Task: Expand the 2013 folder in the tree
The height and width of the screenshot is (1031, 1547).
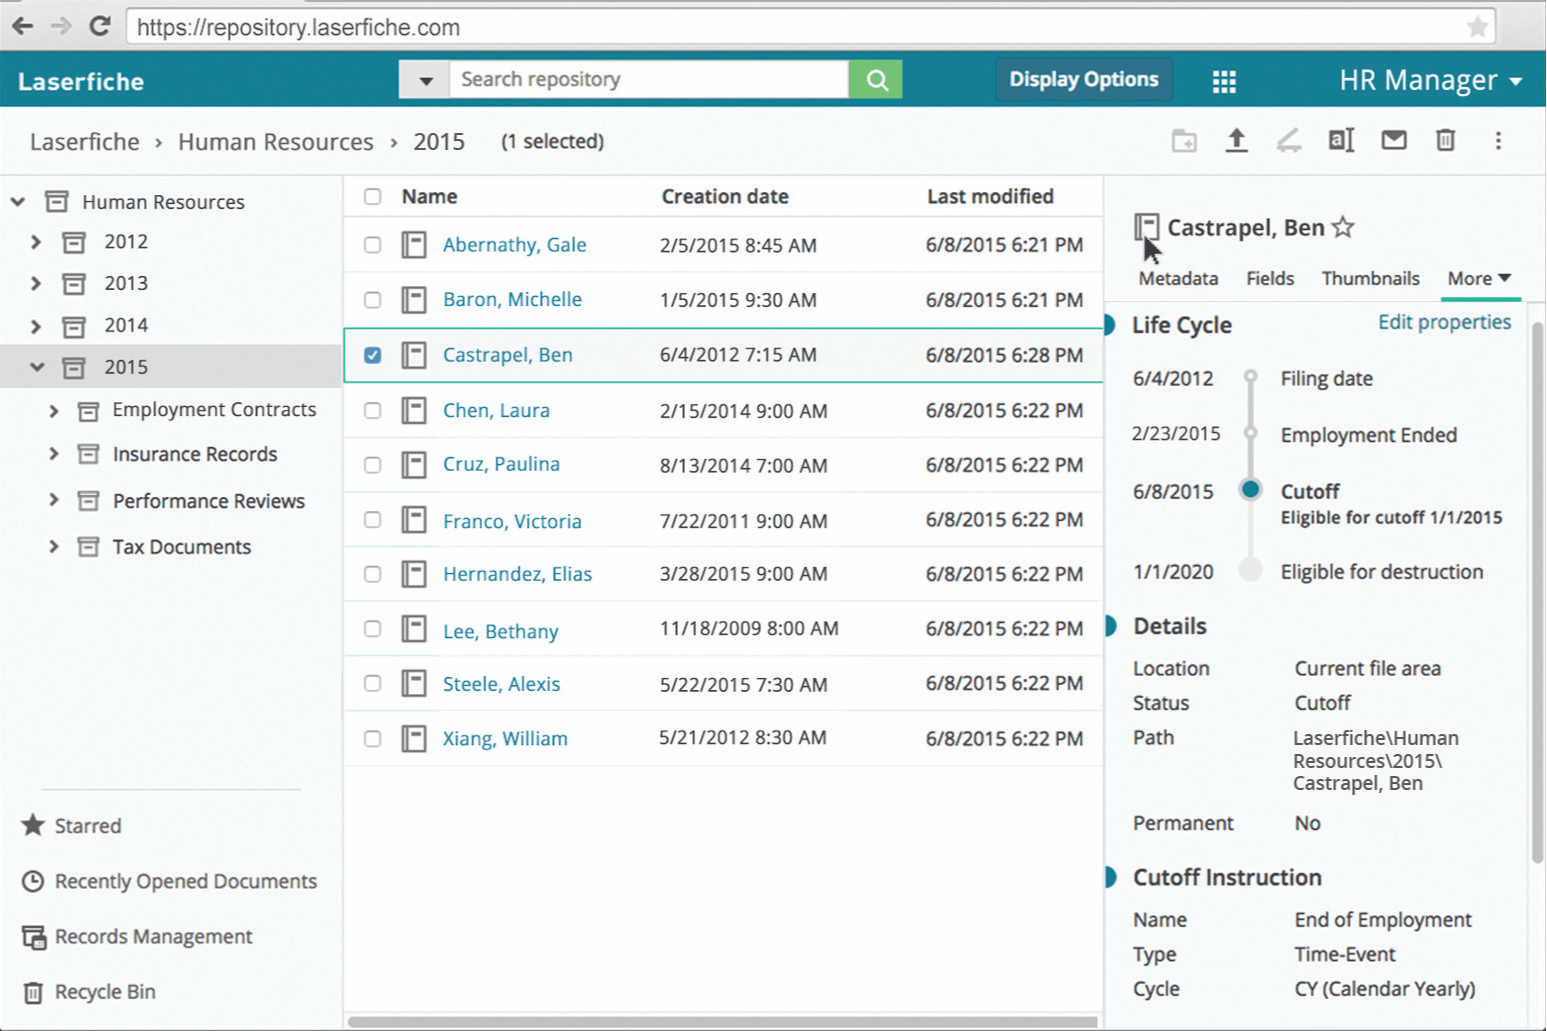Action: tap(36, 284)
